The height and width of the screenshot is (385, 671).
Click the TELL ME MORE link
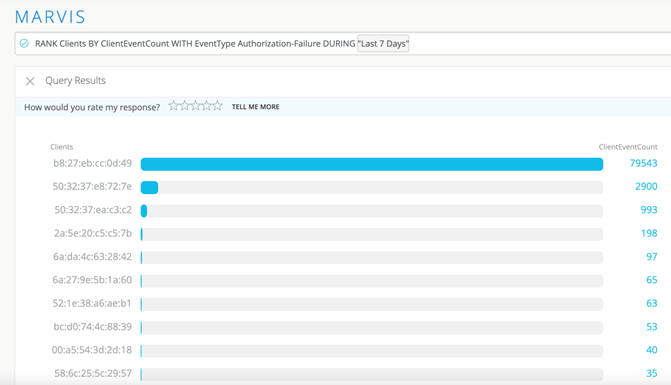tap(255, 107)
